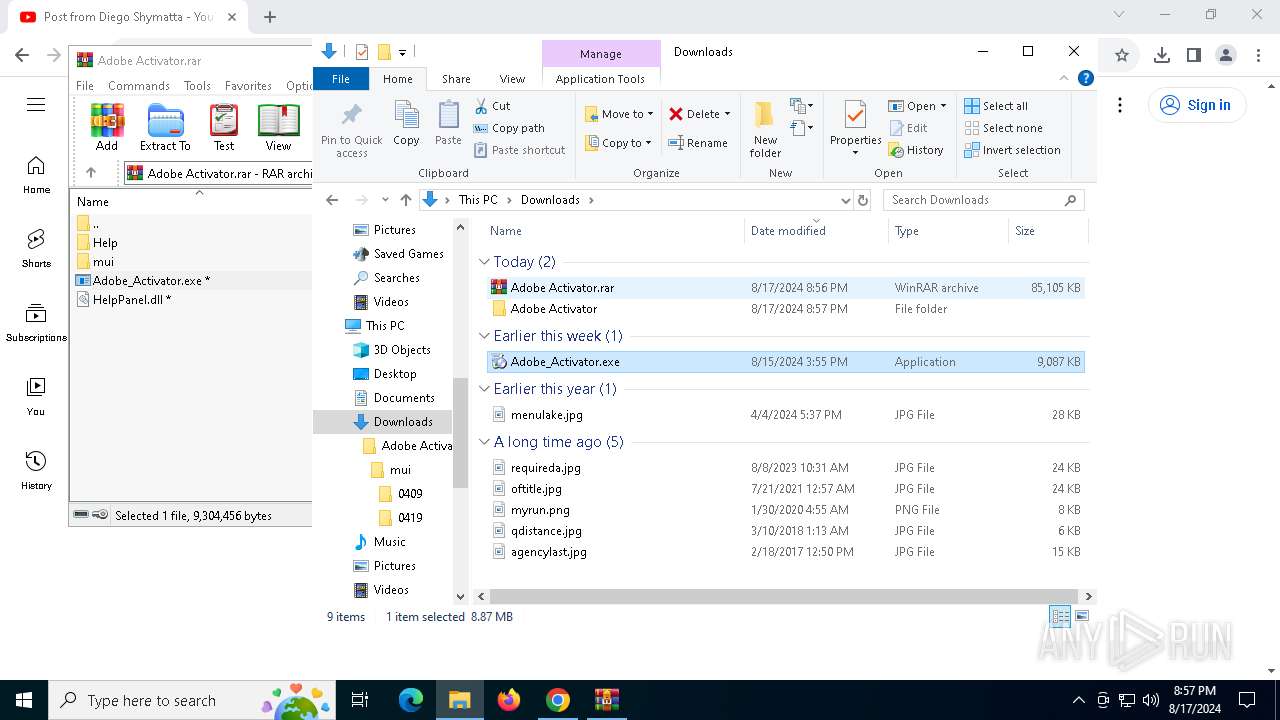The width and height of the screenshot is (1280, 720).
Task: Click the Add icon in WinRAR
Action: click(107, 127)
